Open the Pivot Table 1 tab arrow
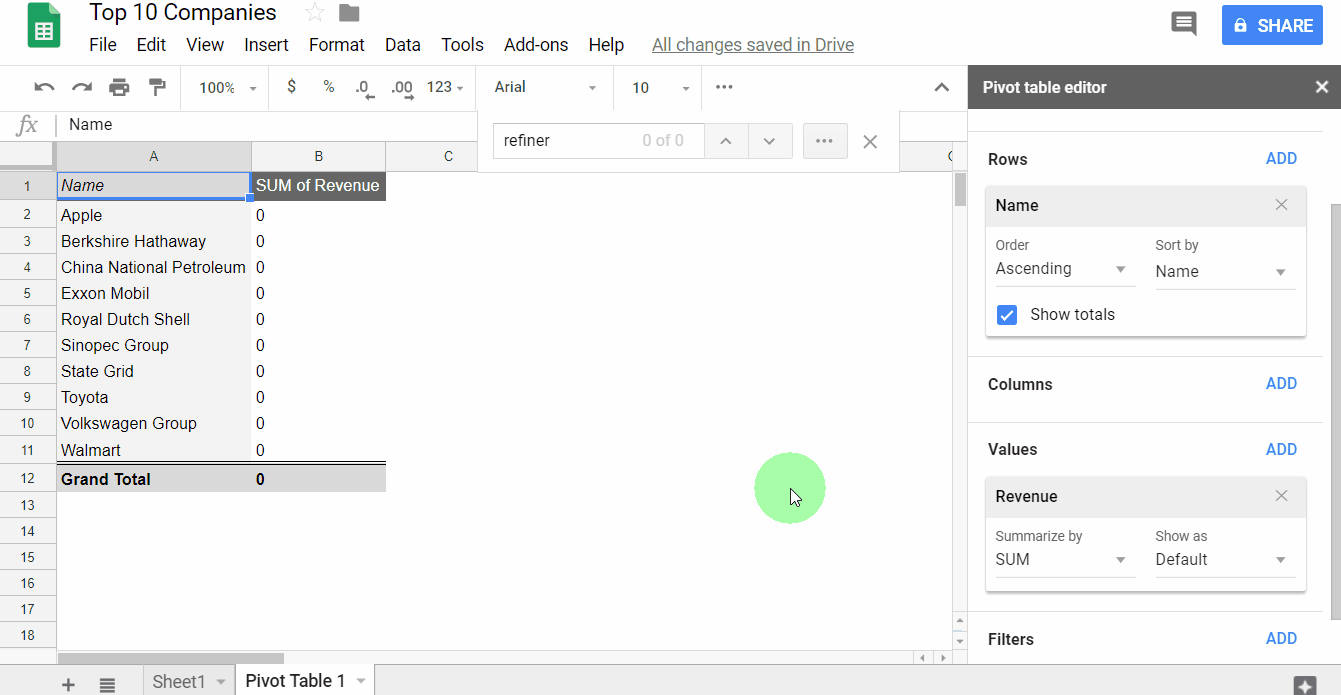The image size is (1341, 695). [x=361, y=682]
